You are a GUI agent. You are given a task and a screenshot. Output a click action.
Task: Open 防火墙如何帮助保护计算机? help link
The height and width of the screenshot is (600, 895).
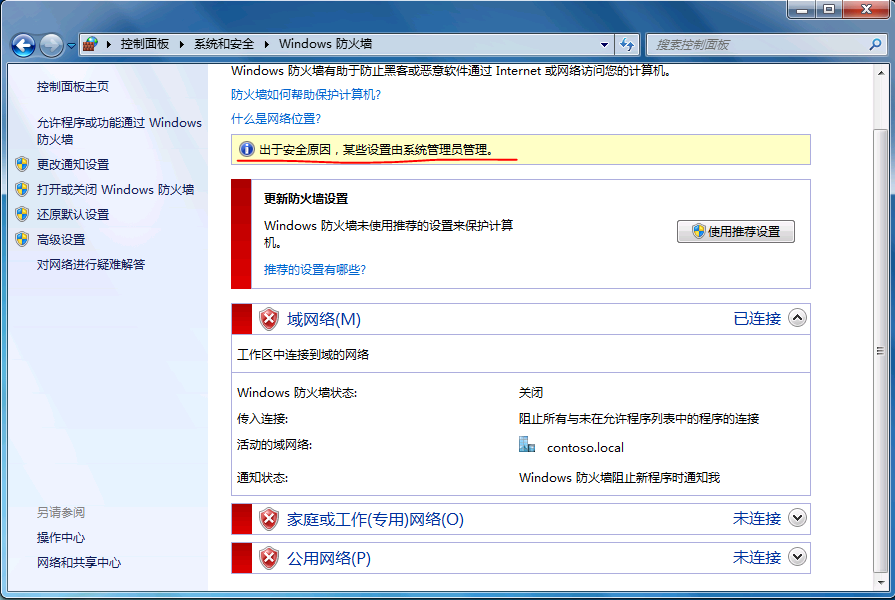tap(305, 95)
